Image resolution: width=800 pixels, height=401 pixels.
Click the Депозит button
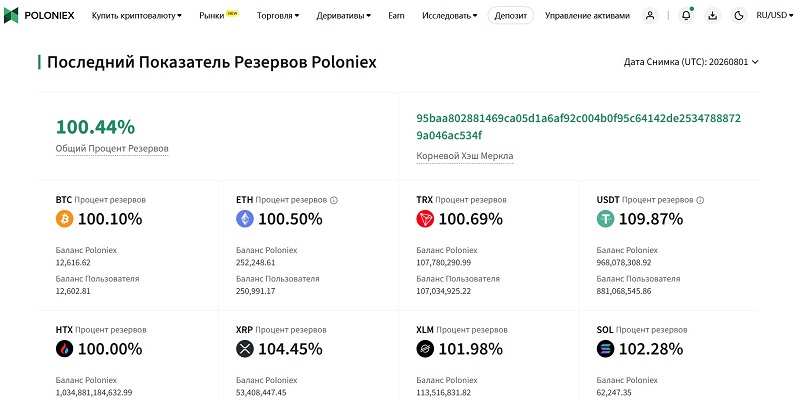[511, 15]
